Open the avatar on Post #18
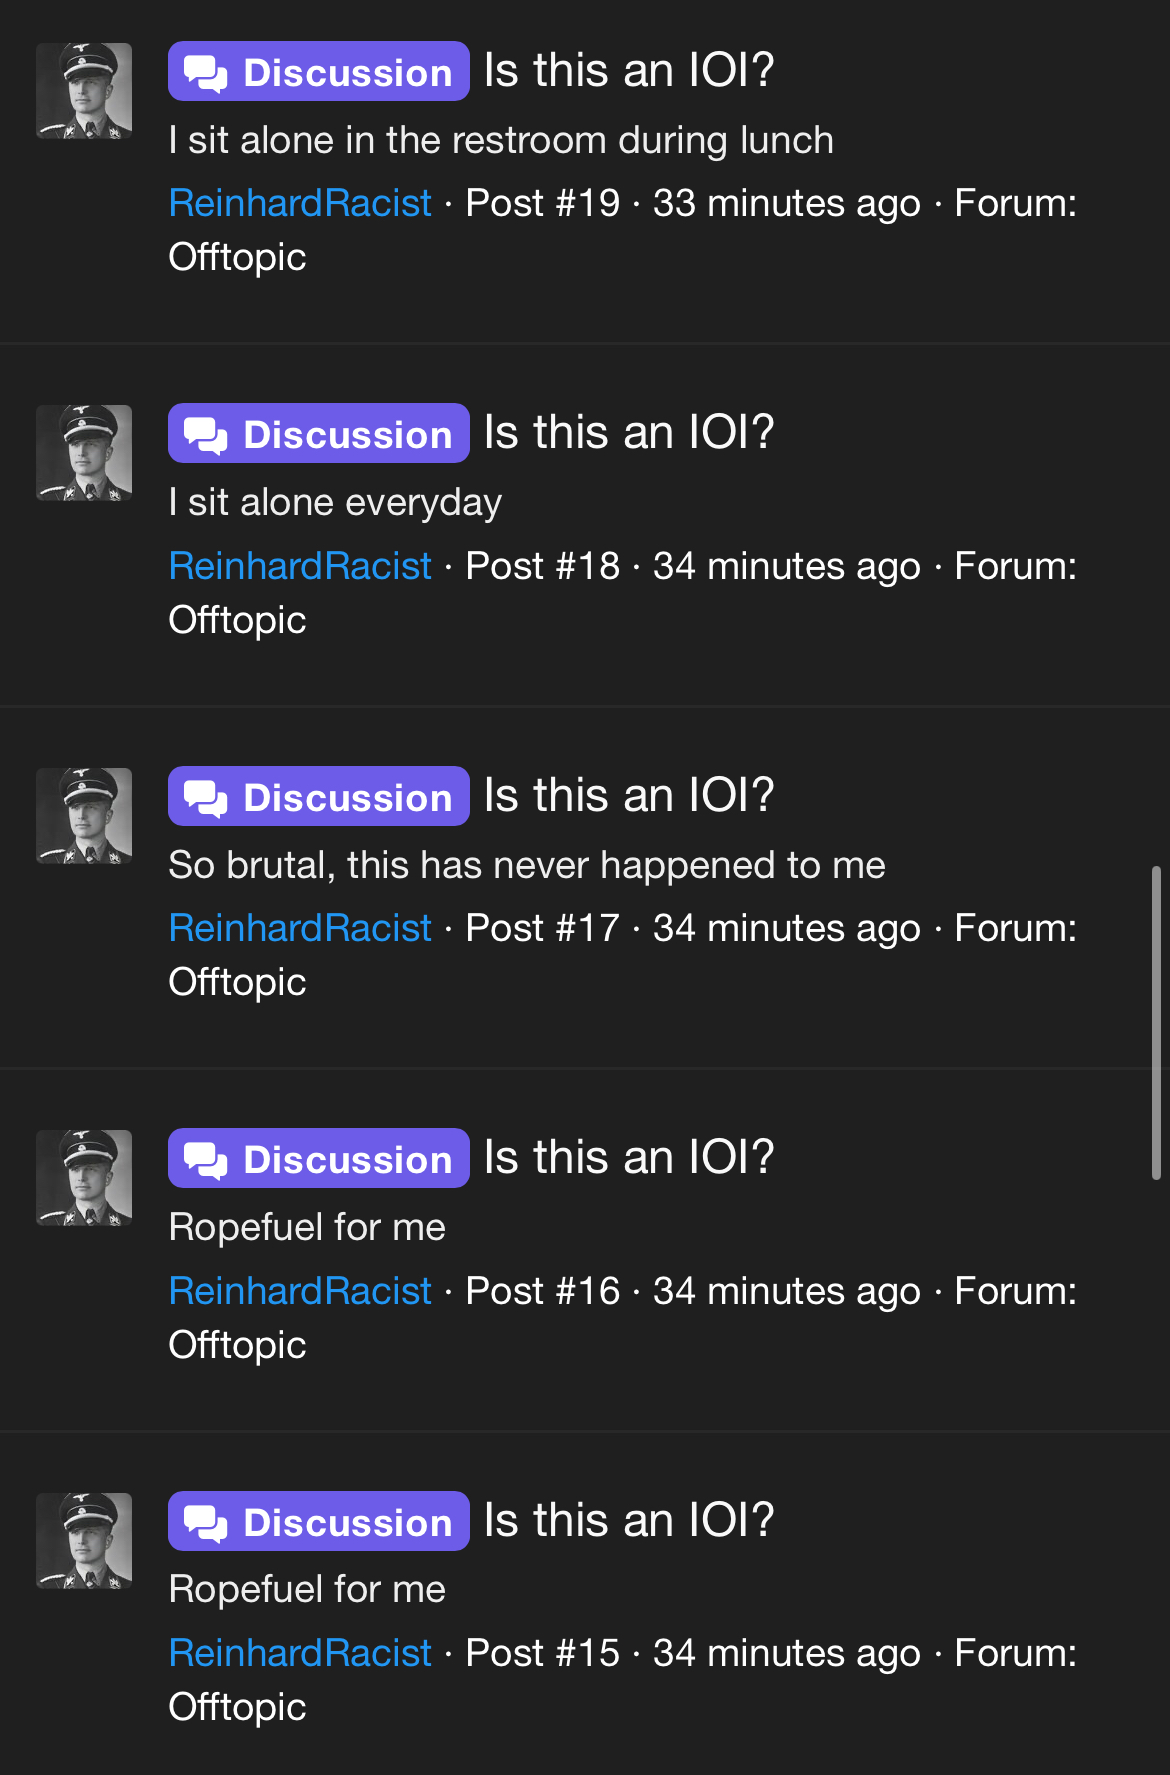Viewport: 1170px width, 1775px height. (x=84, y=453)
